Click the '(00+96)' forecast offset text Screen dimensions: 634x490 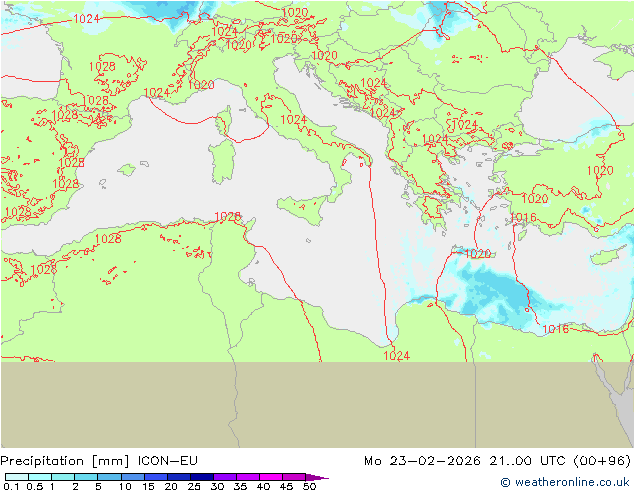pos(602,461)
